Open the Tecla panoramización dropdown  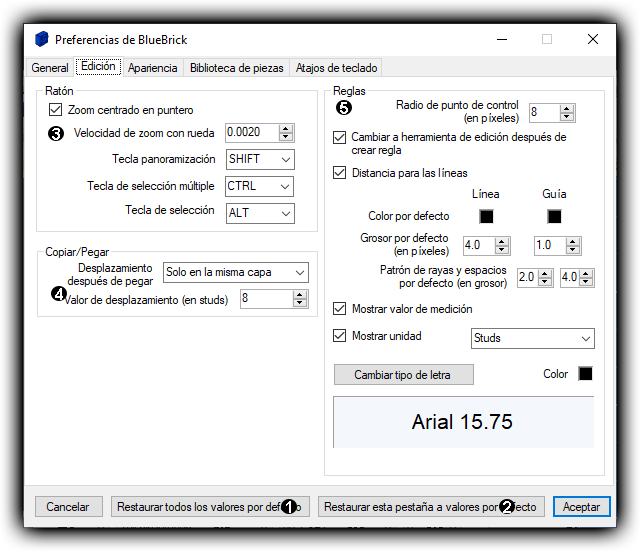click(260, 159)
